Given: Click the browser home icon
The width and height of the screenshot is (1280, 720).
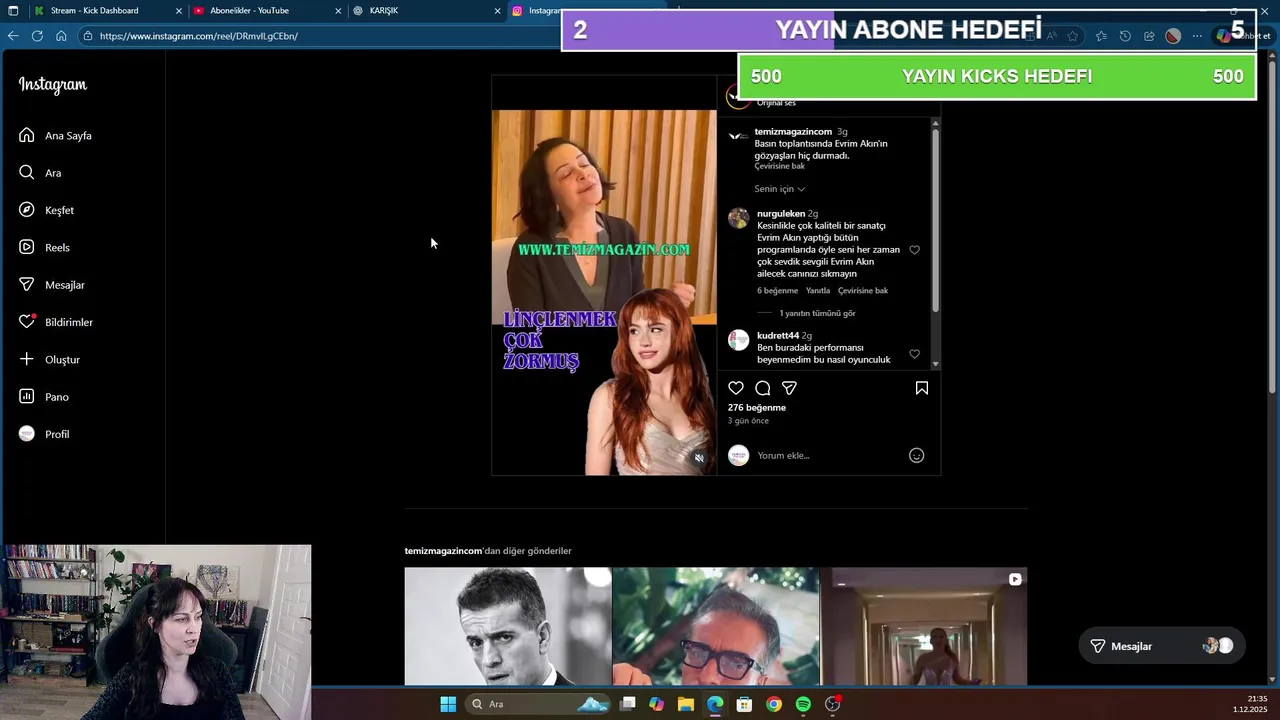Looking at the screenshot, I should [61, 36].
